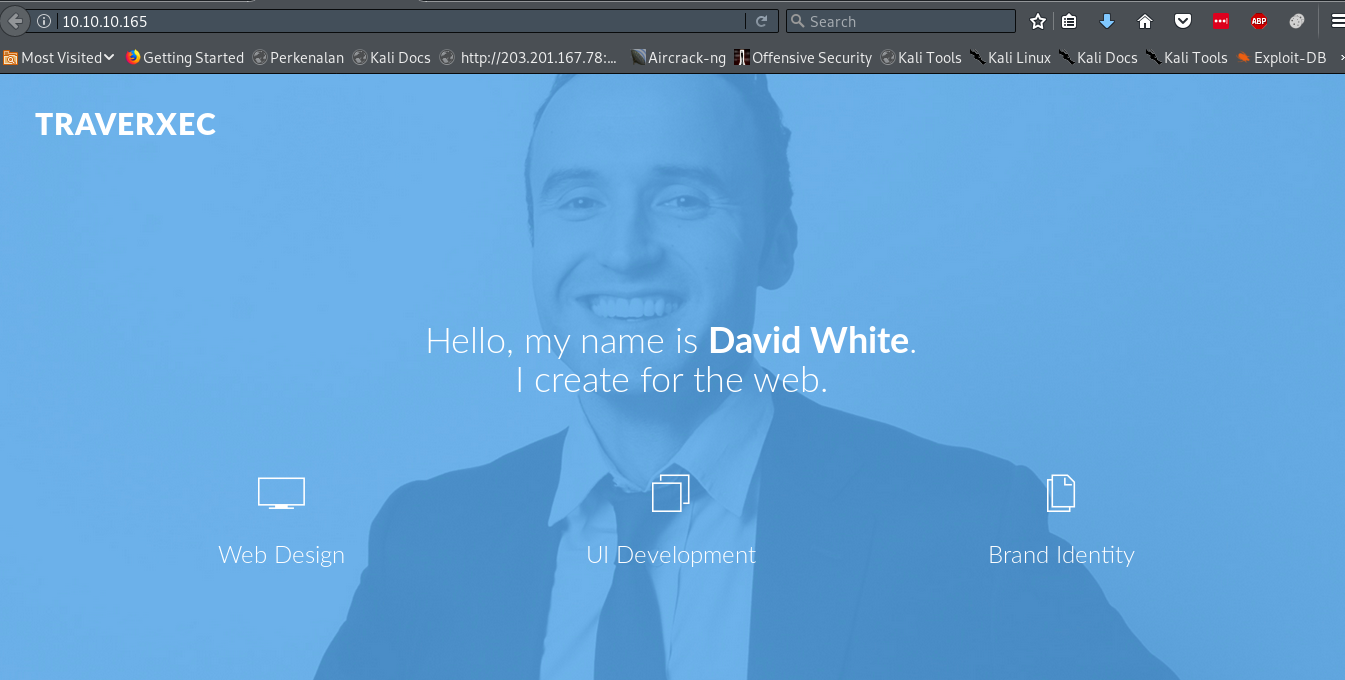Click the Search box in the toolbar

tap(901, 21)
